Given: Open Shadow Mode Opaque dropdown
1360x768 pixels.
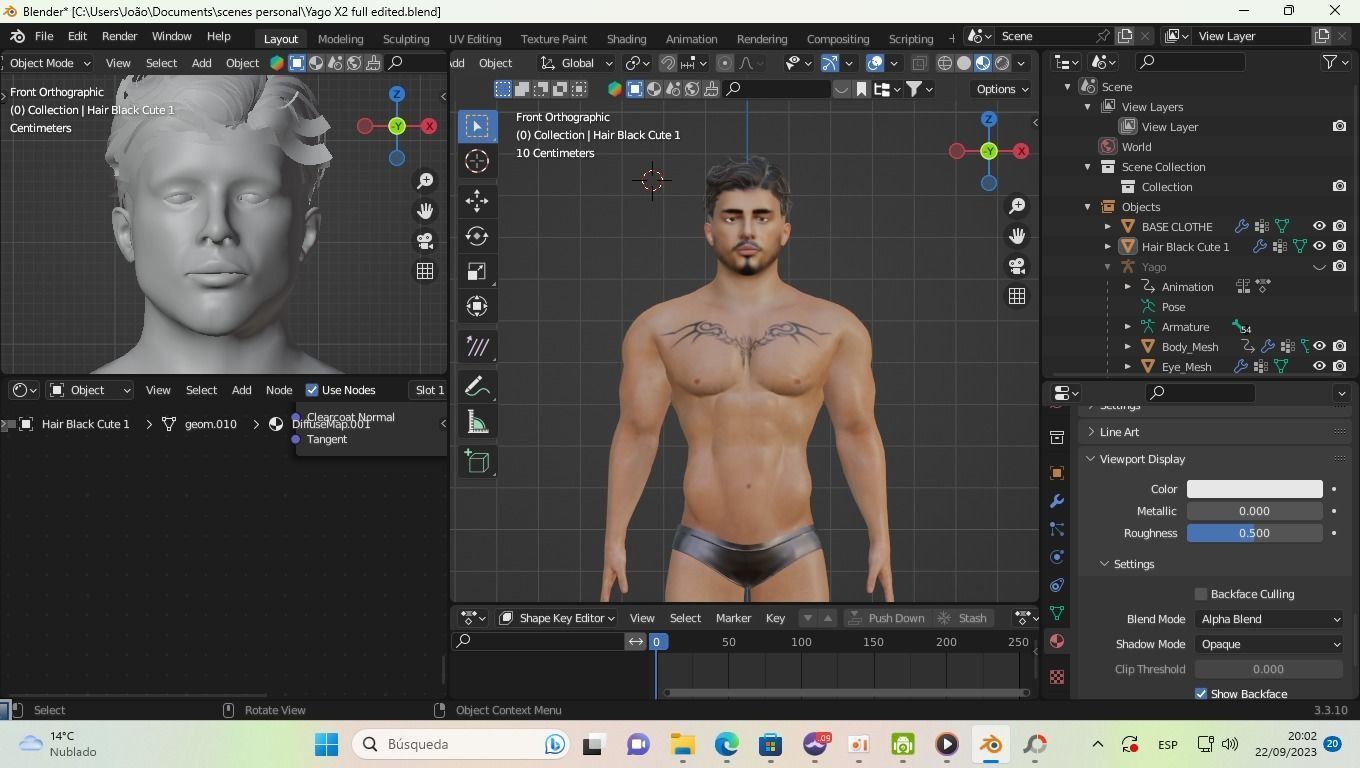Looking at the screenshot, I should 1269,644.
